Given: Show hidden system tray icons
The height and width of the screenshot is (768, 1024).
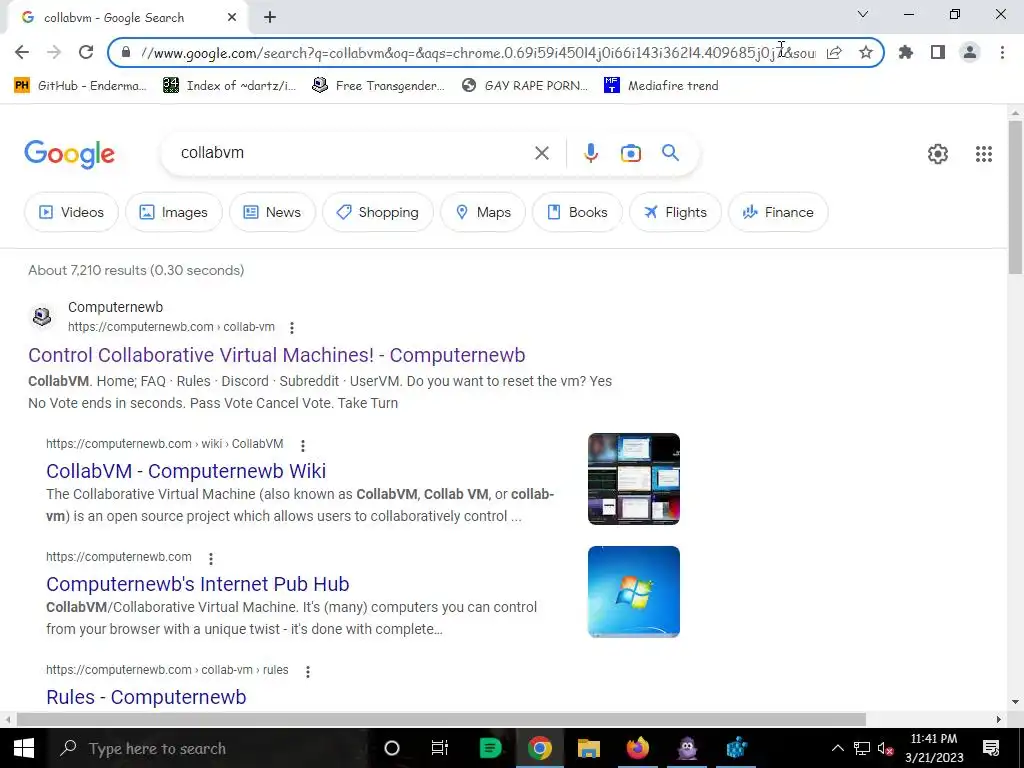Looking at the screenshot, I should pos(837,748).
